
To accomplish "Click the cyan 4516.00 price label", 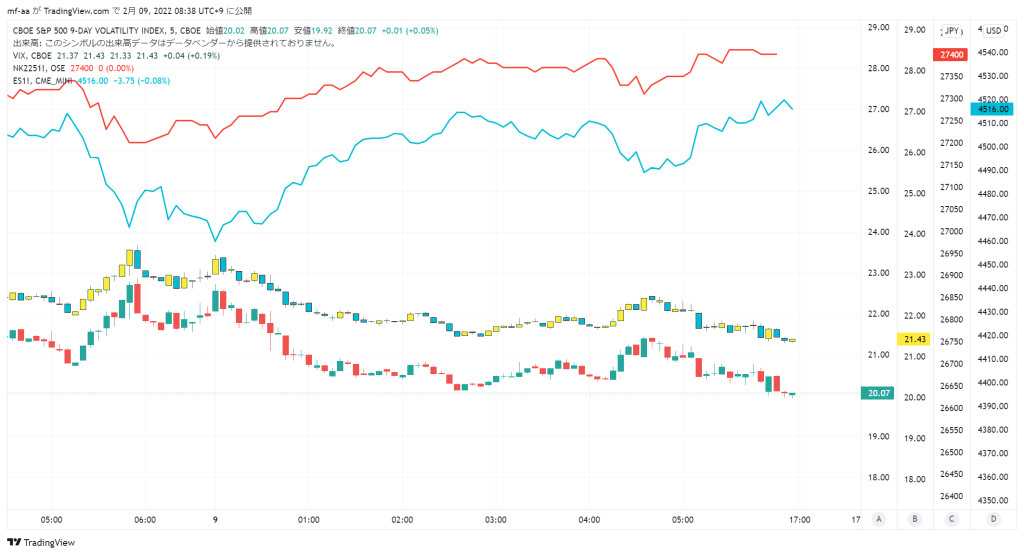I will [993, 109].
